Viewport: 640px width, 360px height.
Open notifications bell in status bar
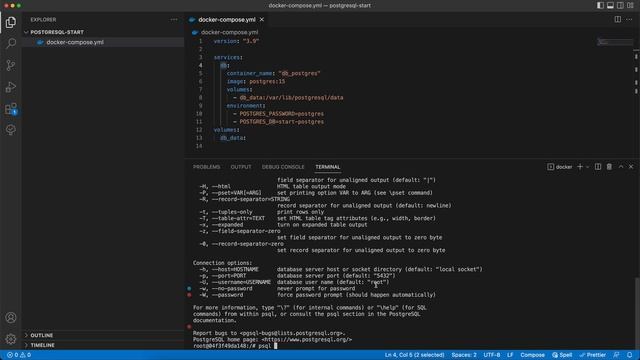[629, 355]
